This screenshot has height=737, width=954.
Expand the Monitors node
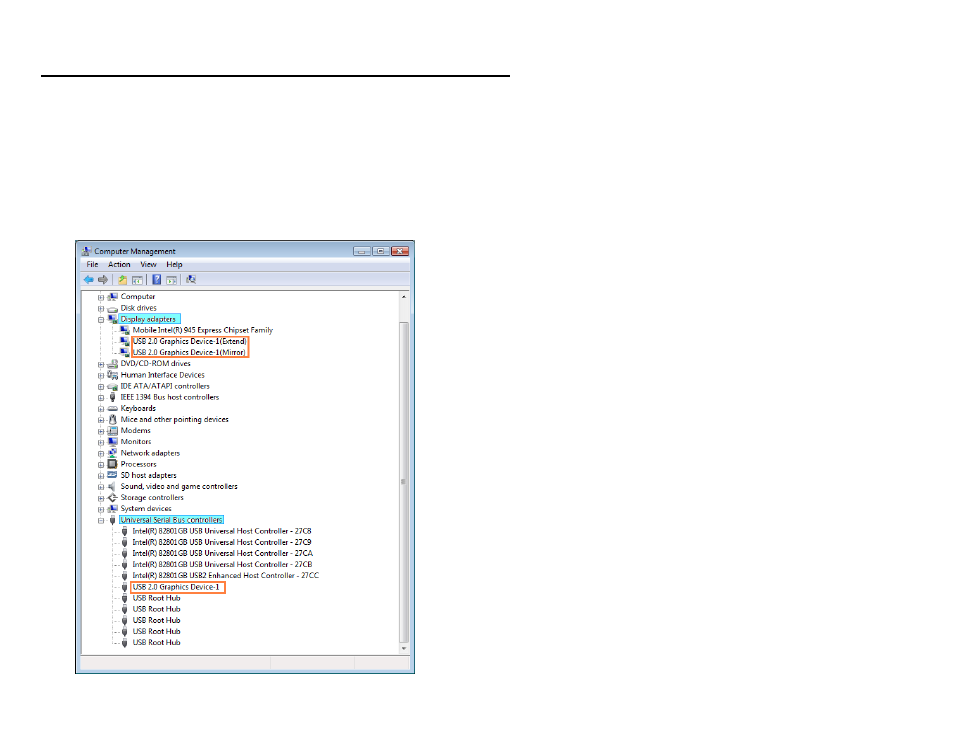pos(101,442)
